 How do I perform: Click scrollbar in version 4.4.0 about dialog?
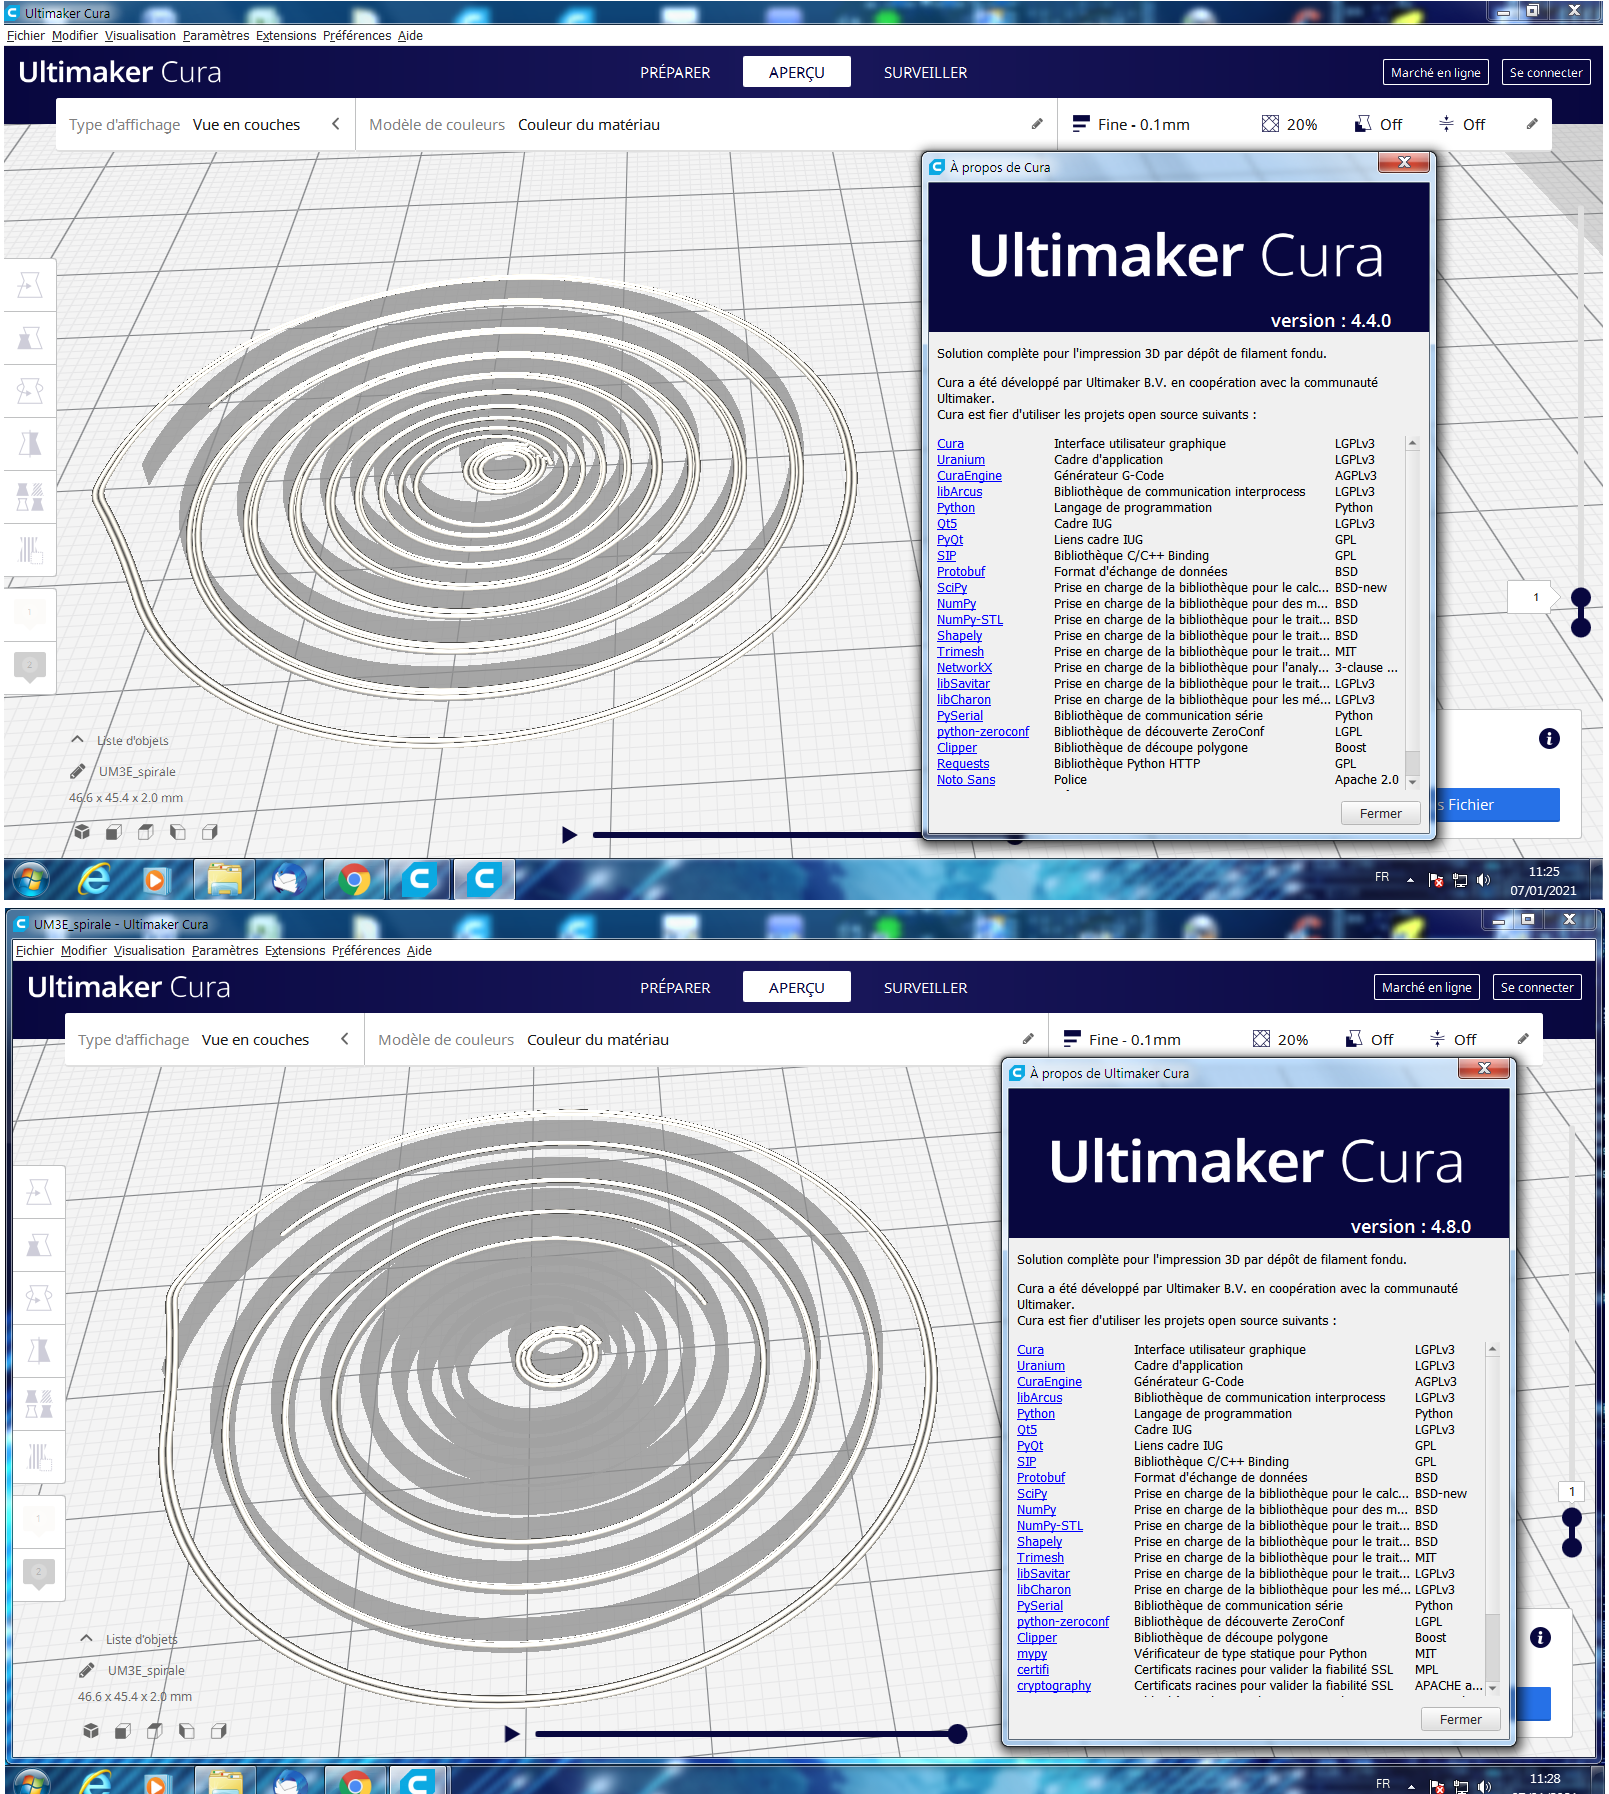tap(1412, 611)
